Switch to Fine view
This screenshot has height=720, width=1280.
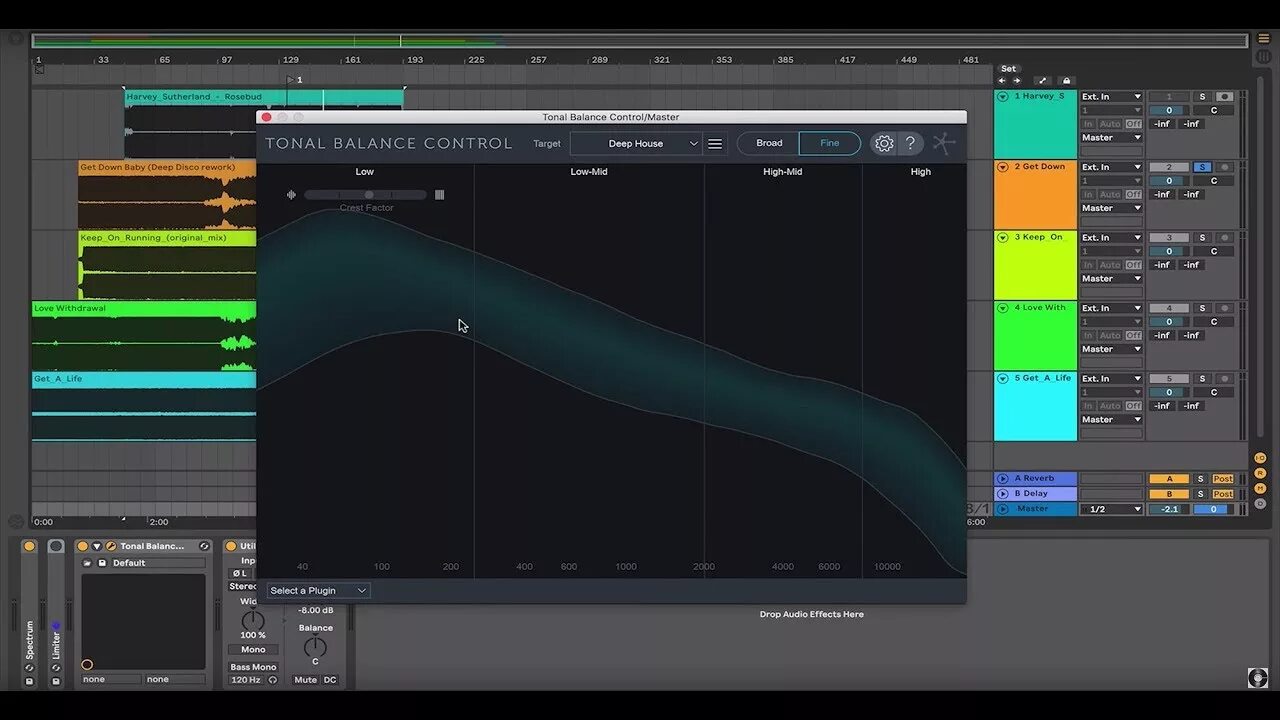[830, 143]
